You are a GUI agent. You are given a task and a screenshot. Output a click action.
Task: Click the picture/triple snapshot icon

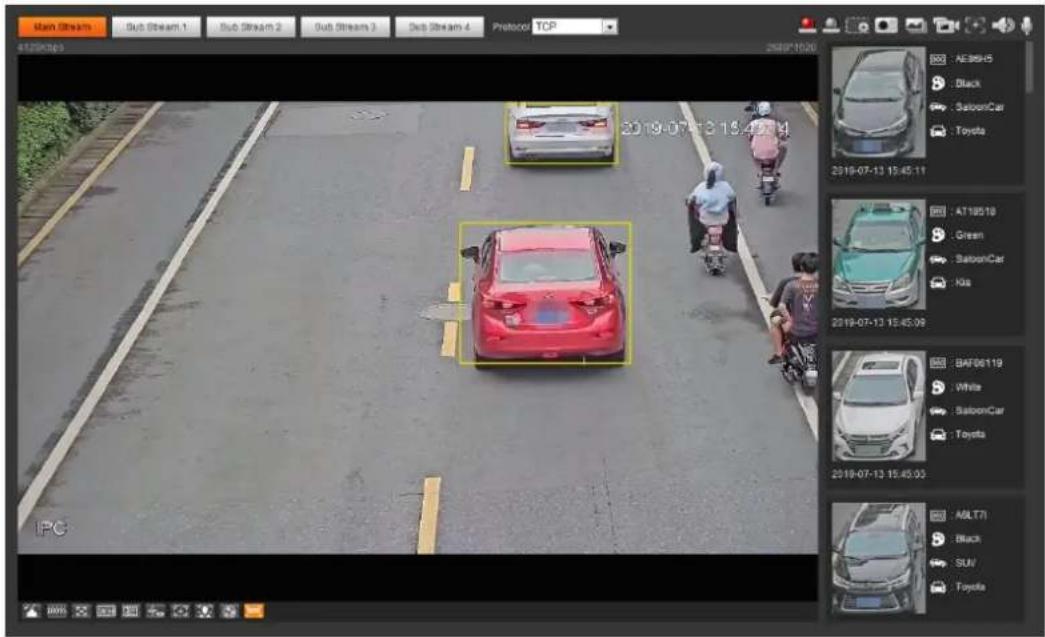(916, 25)
